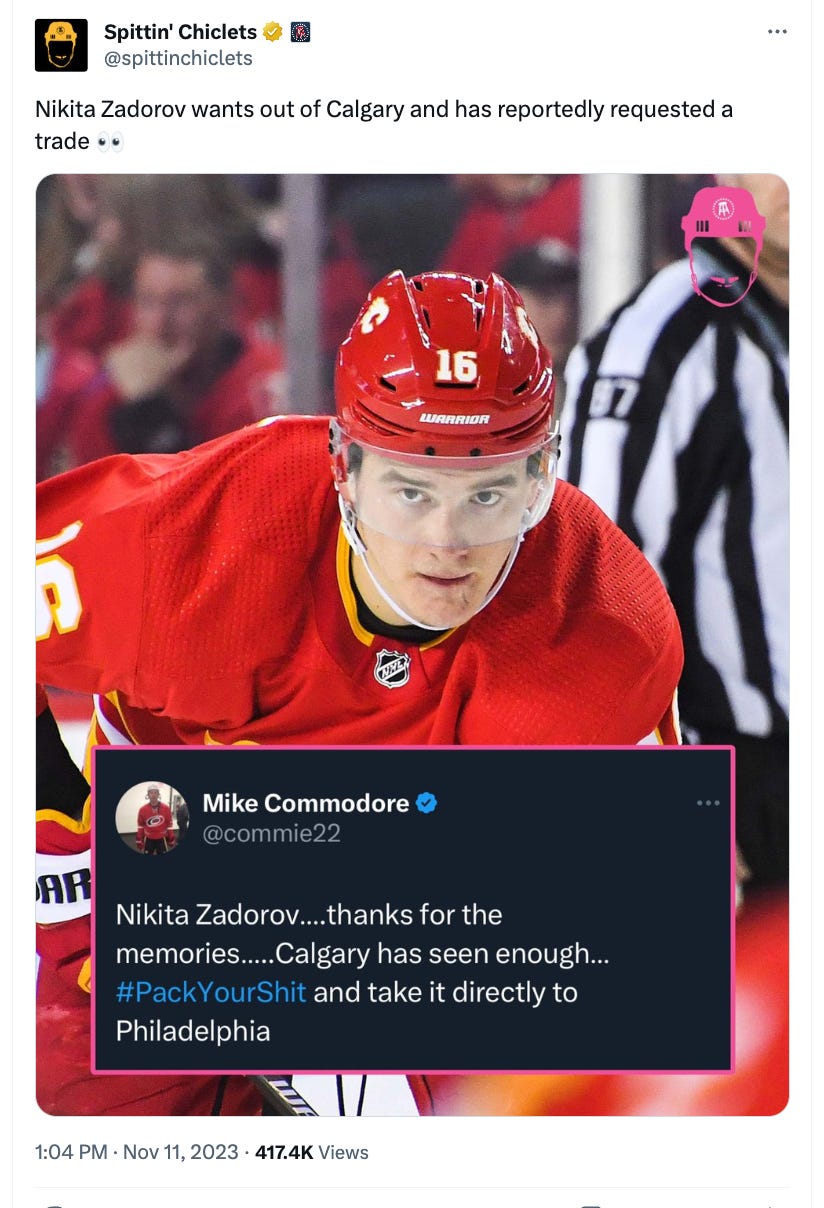This screenshot has width=824, height=1208.
Task: Click the pink Spittin' Chiclets watermark logo
Action: 722,245
